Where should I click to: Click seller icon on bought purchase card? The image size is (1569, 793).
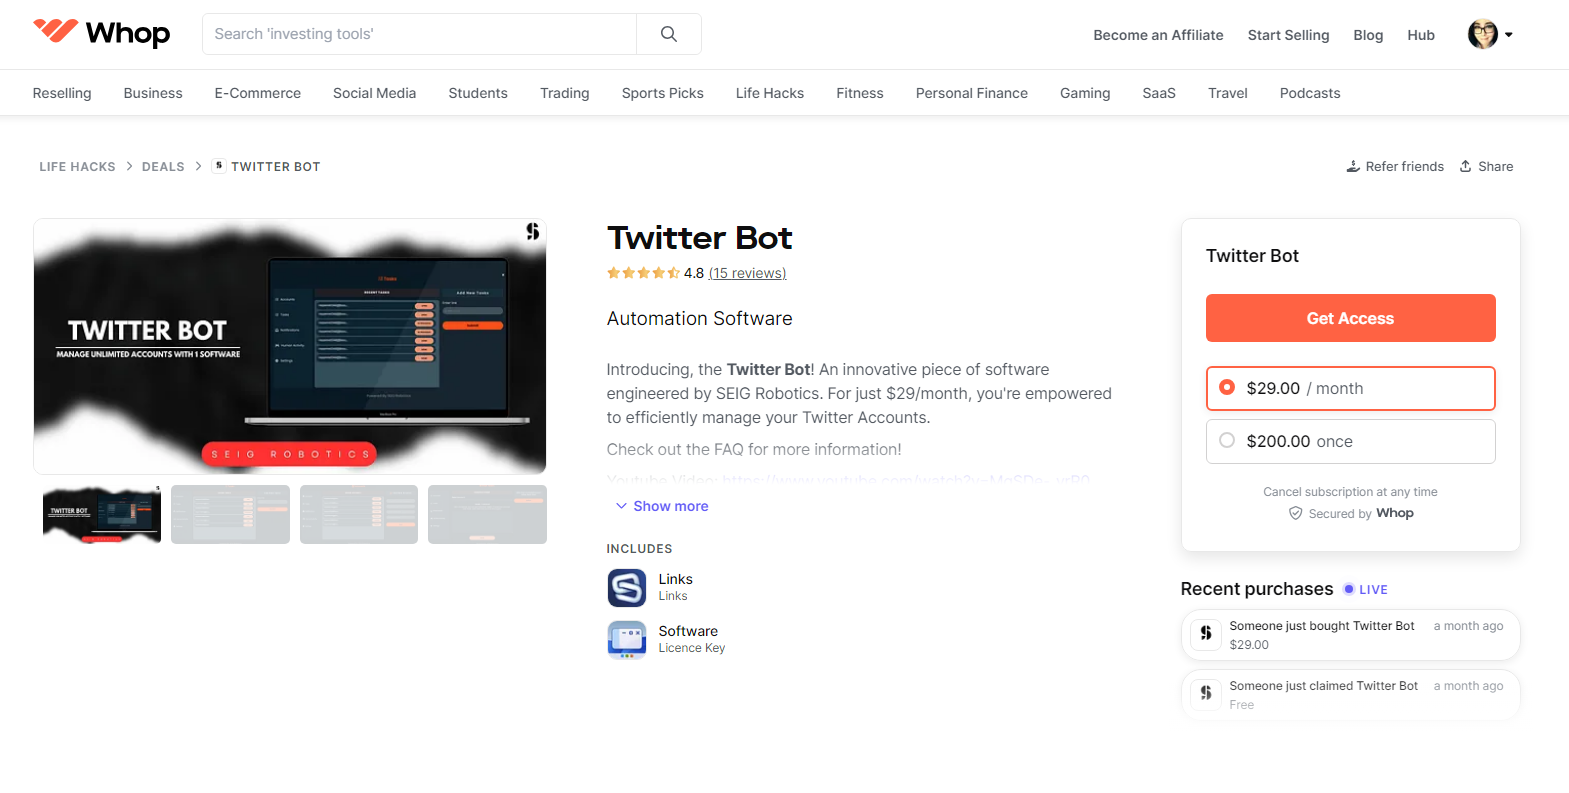(x=1206, y=634)
